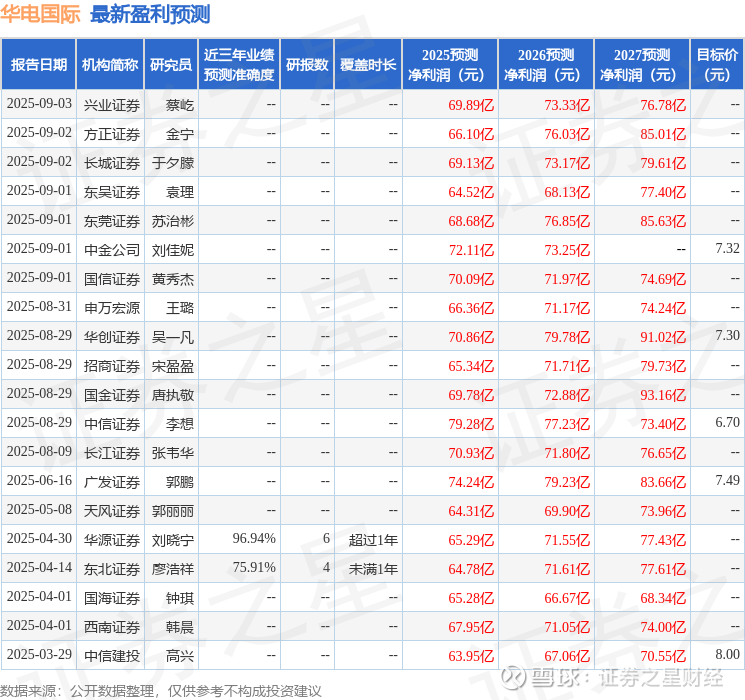Screen dimensions: 745x700
Task: Select the 国海证券 institution cell
Action: pyautogui.click(x=112, y=598)
